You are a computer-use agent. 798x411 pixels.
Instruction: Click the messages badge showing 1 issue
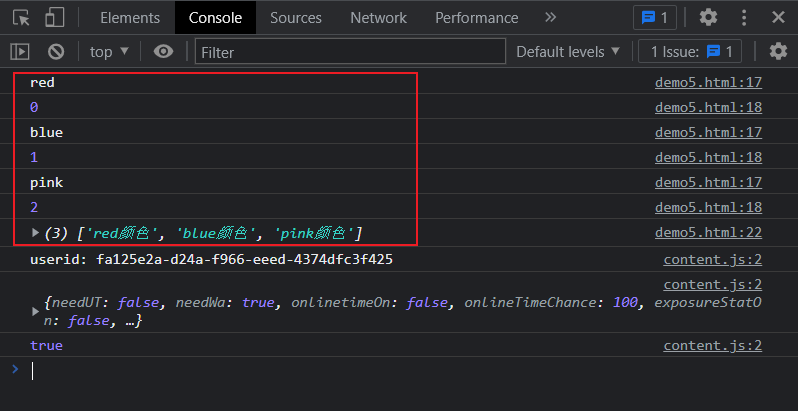pyautogui.click(x=656, y=17)
